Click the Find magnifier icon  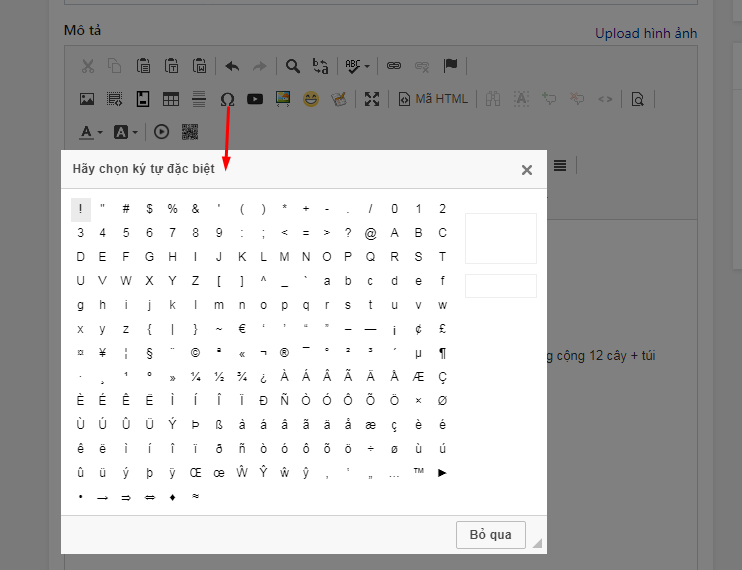point(293,66)
